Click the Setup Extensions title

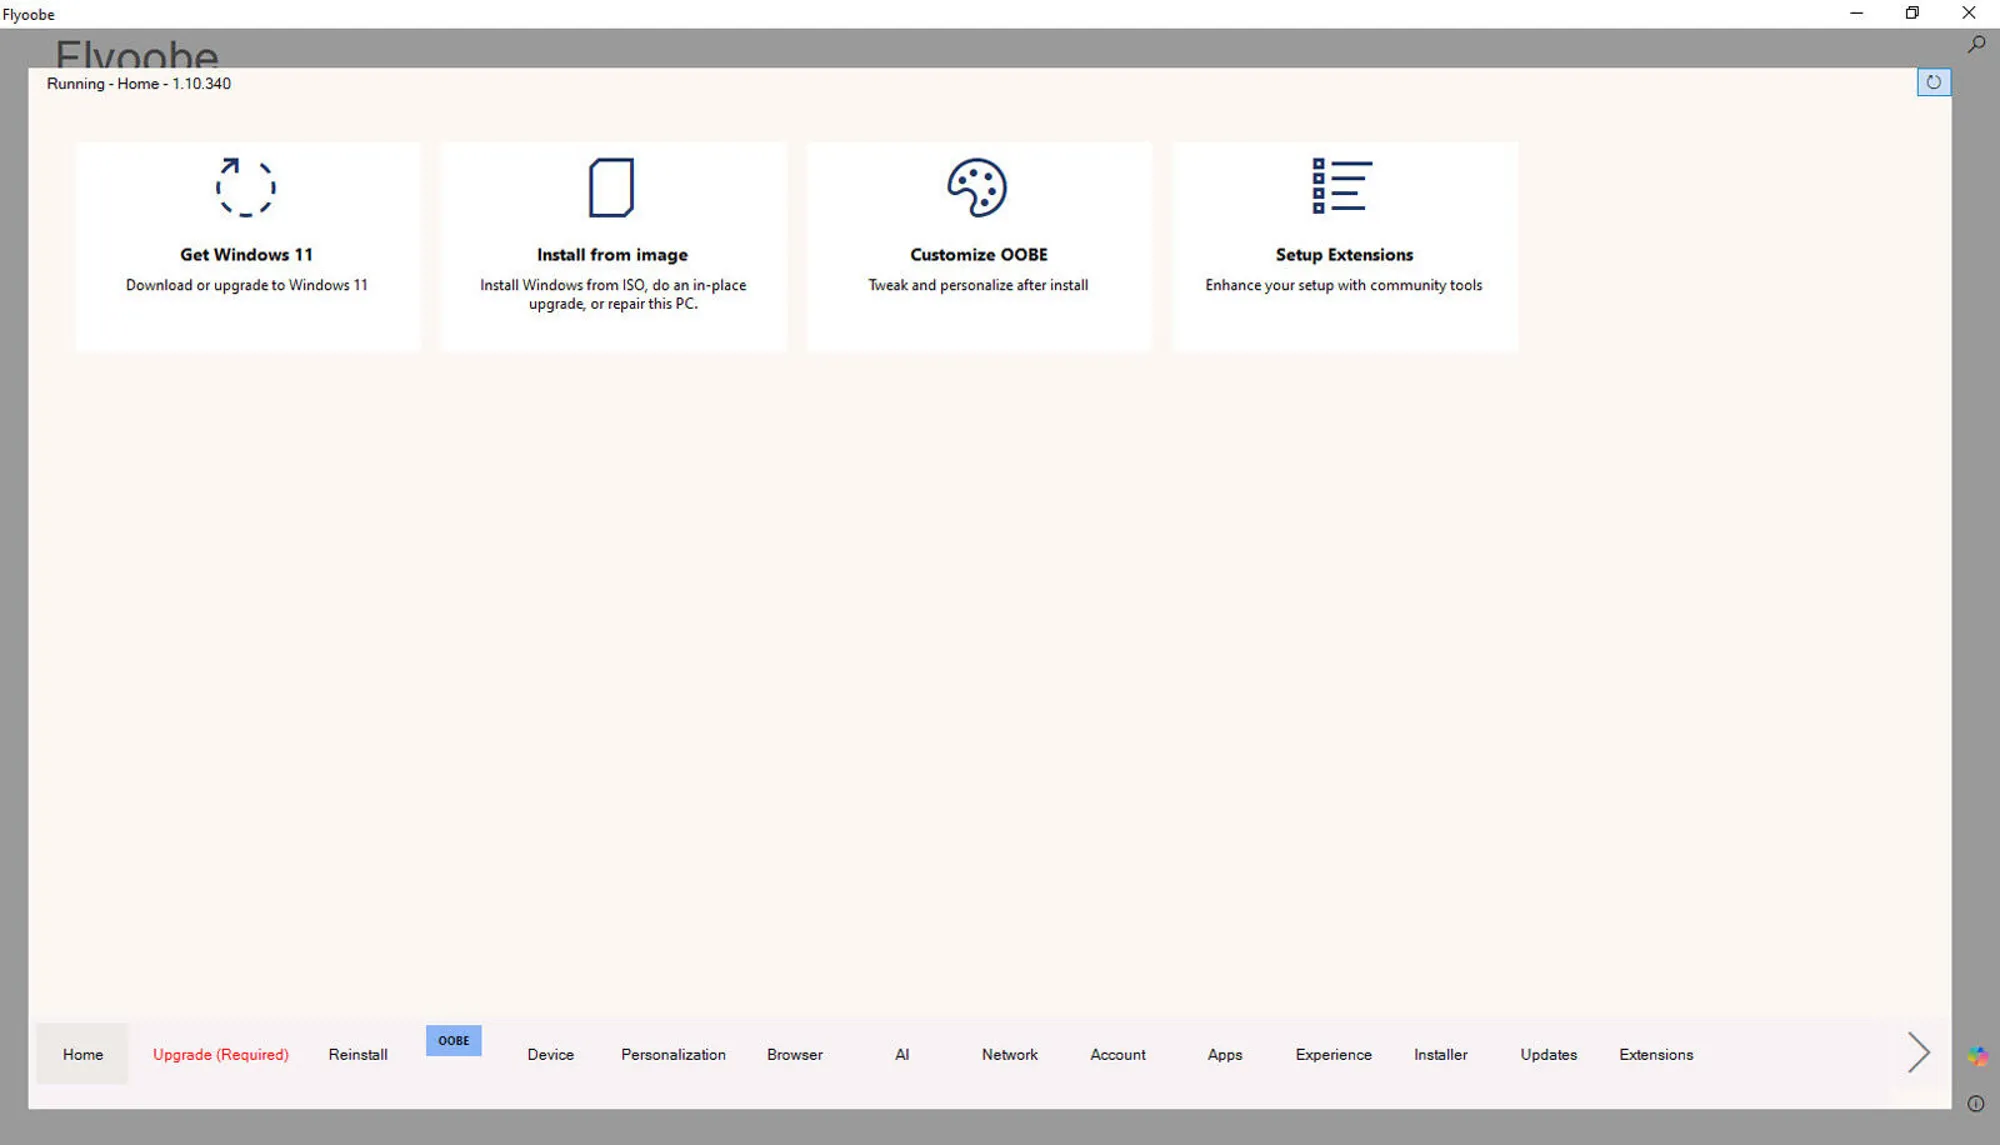pyautogui.click(x=1344, y=254)
